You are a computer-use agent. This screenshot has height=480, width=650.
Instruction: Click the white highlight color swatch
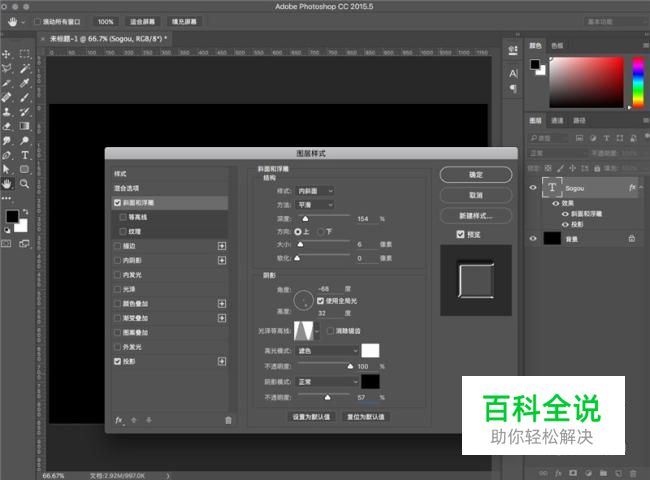370,350
